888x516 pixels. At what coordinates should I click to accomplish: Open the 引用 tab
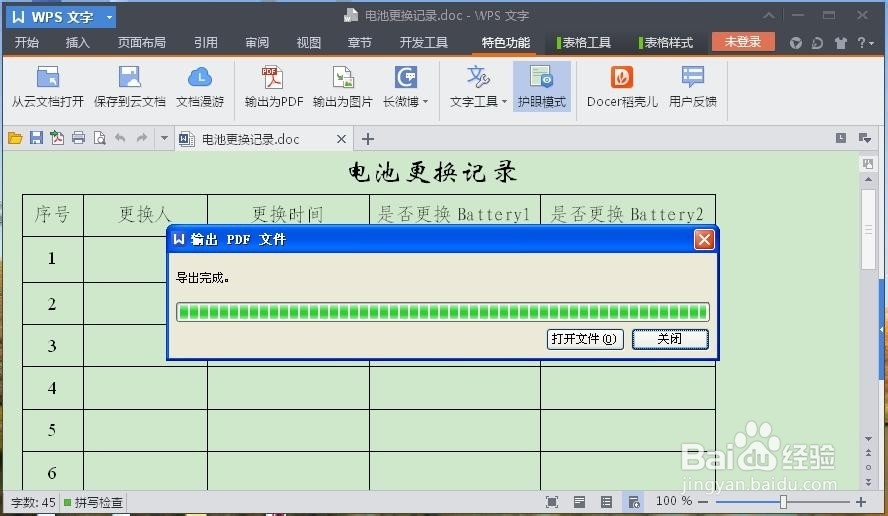coord(206,42)
